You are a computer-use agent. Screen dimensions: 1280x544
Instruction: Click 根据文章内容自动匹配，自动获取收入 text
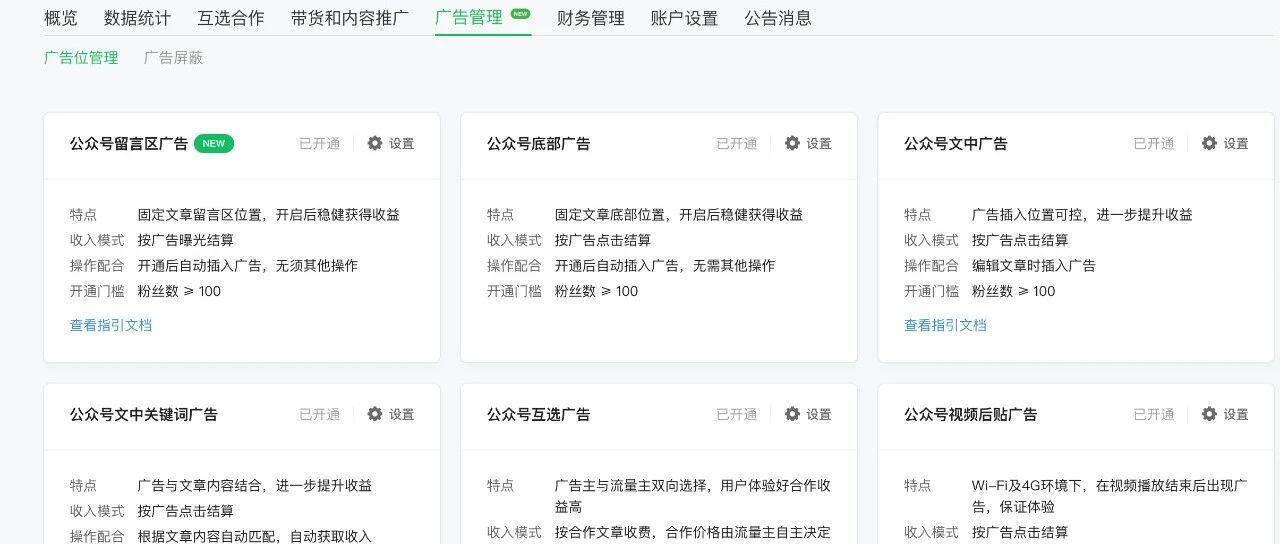click(255, 537)
